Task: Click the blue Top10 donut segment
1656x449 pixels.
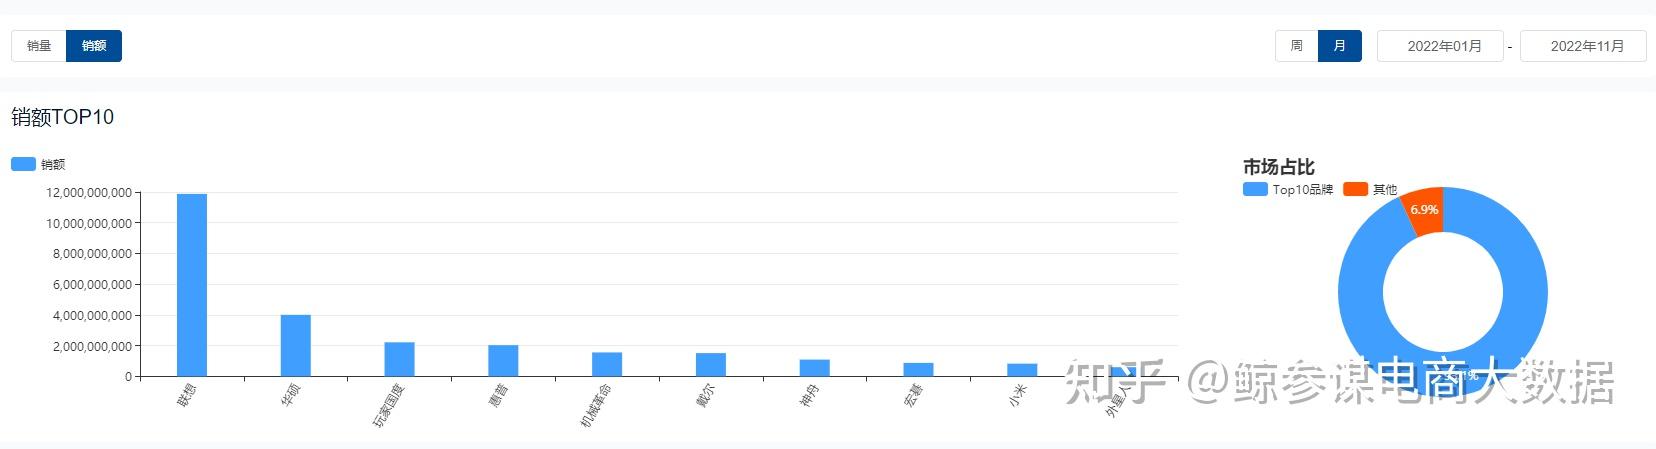Action: click(1361, 300)
